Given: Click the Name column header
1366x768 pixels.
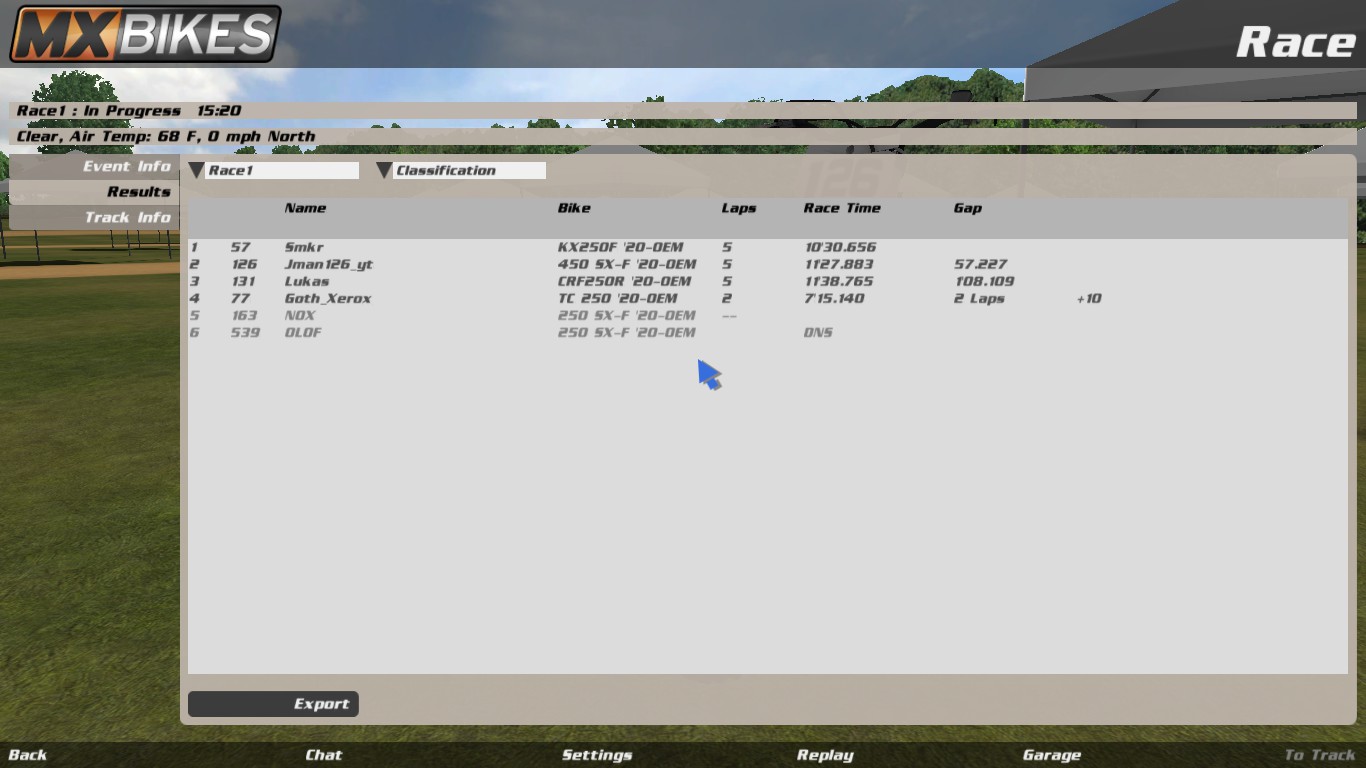Looking at the screenshot, I should [305, 208].
